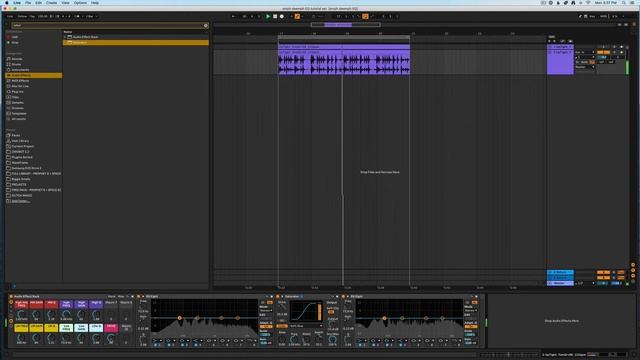640x360 pixels.
Task: Open the Master track's cue out dropdown
Action: tap(585, 283)
